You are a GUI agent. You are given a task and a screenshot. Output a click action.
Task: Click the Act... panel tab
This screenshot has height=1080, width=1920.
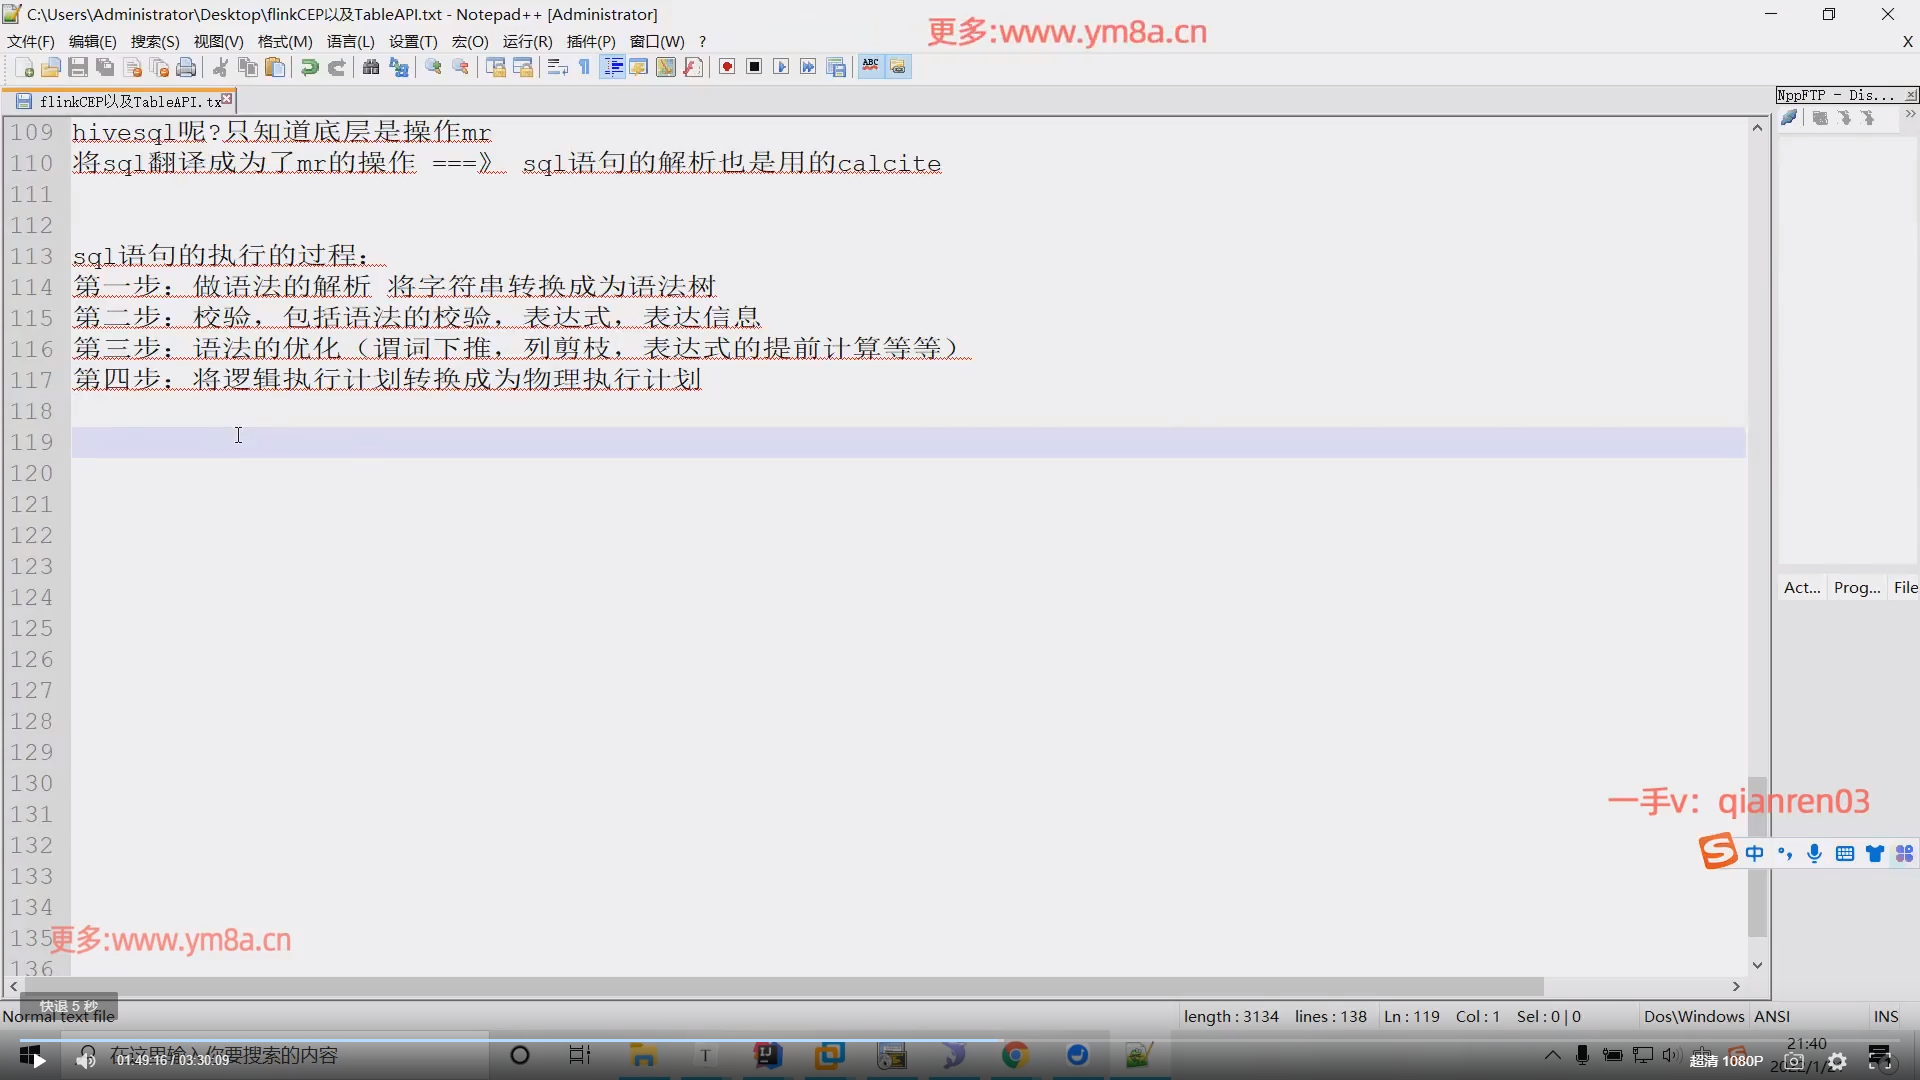point(1802,588)
